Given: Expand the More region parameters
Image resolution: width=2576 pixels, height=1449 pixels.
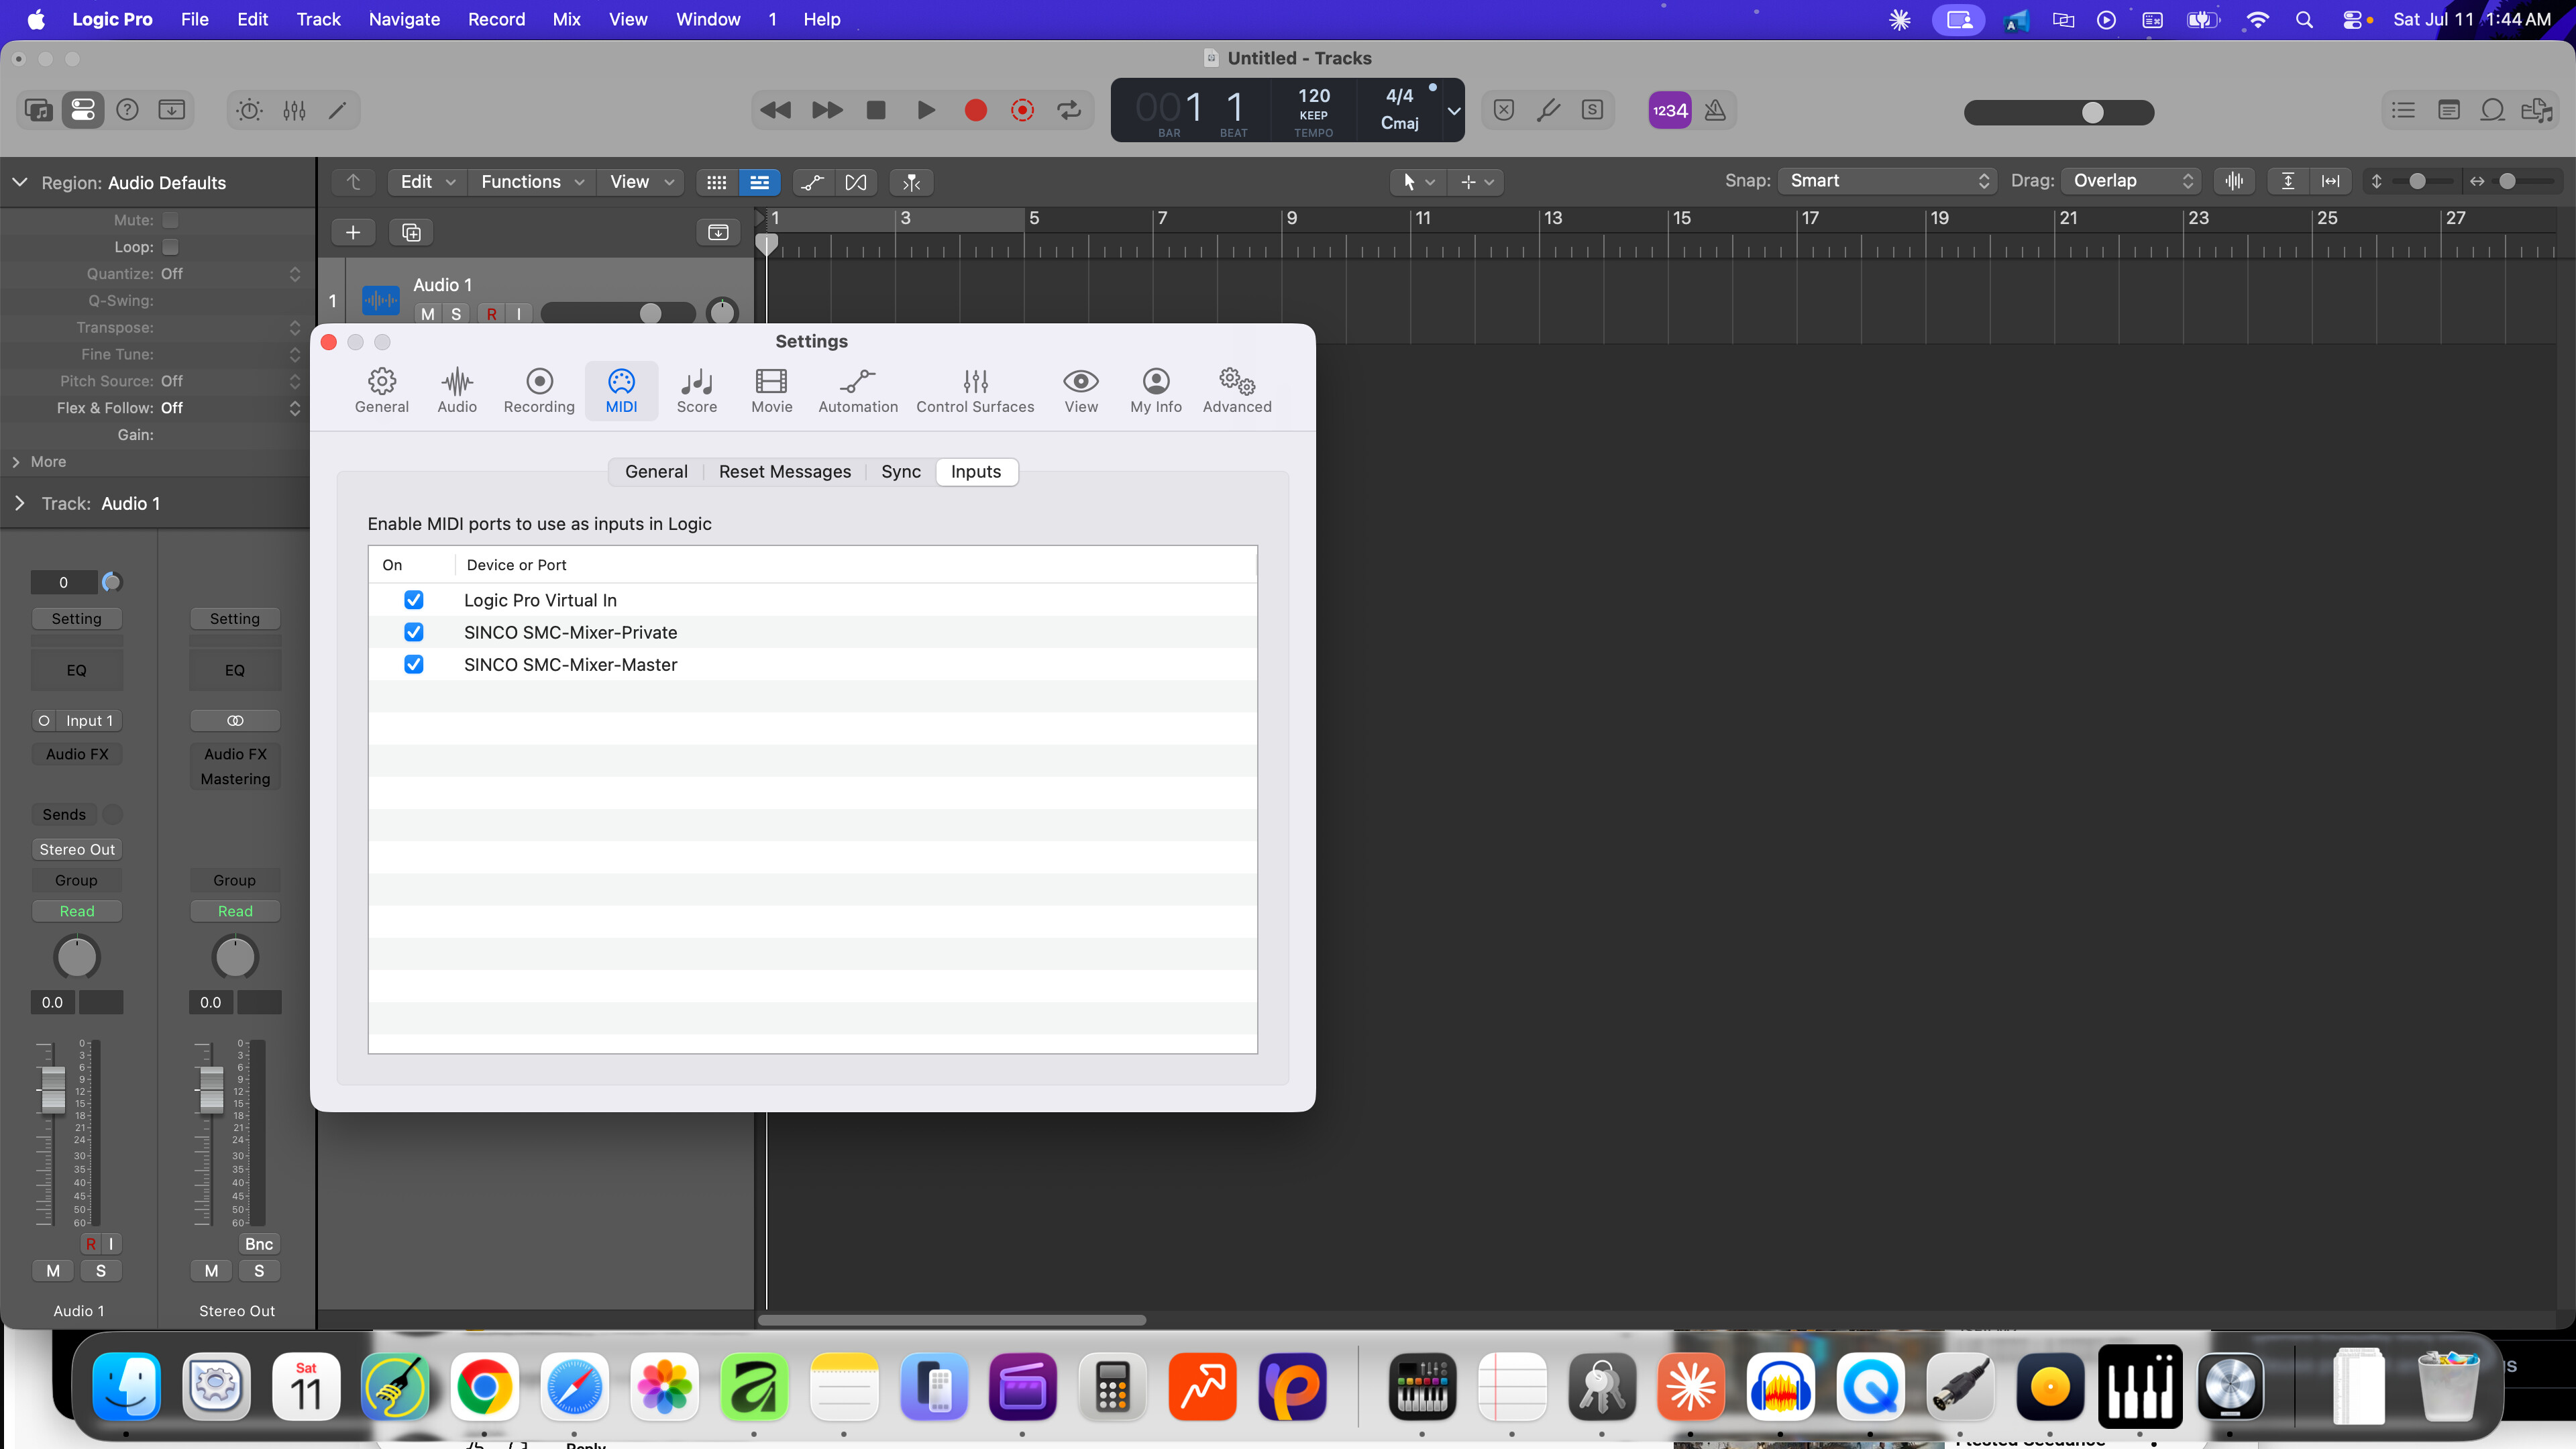Looking at the screenshot, I should click(x=16, y=462).
